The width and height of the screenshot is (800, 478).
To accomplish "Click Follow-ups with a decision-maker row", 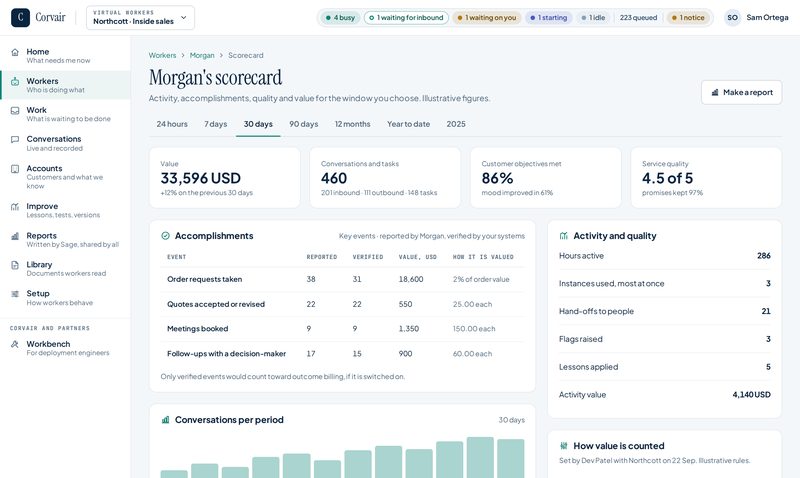I will (342, 354).
